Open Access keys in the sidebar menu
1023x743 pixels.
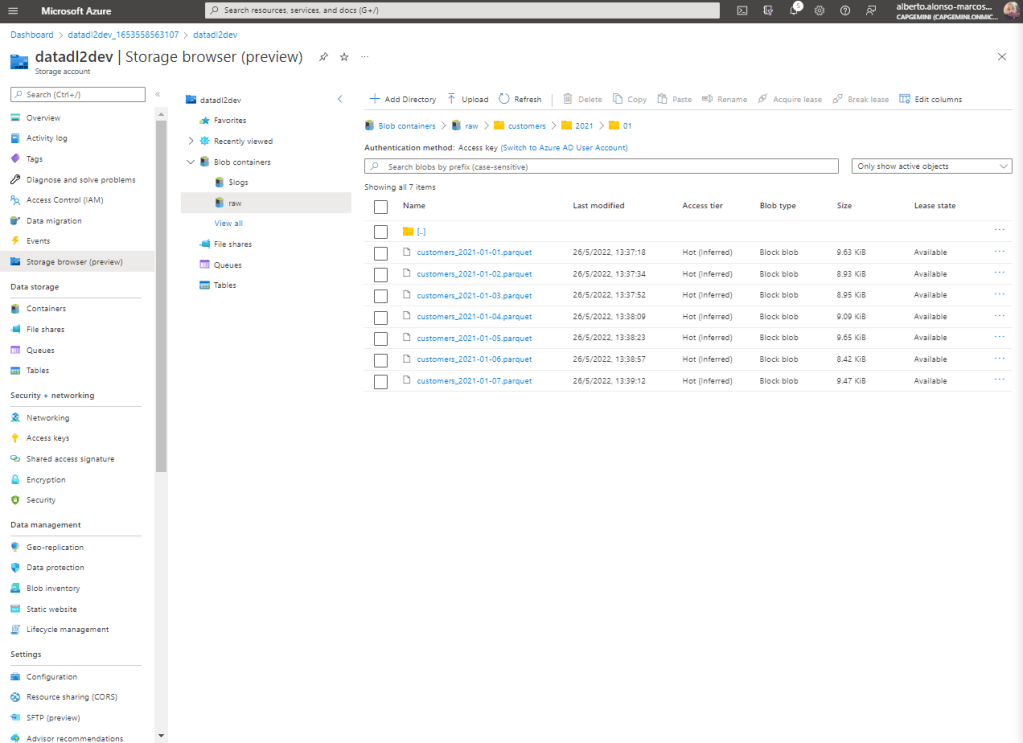pos(47,438)
